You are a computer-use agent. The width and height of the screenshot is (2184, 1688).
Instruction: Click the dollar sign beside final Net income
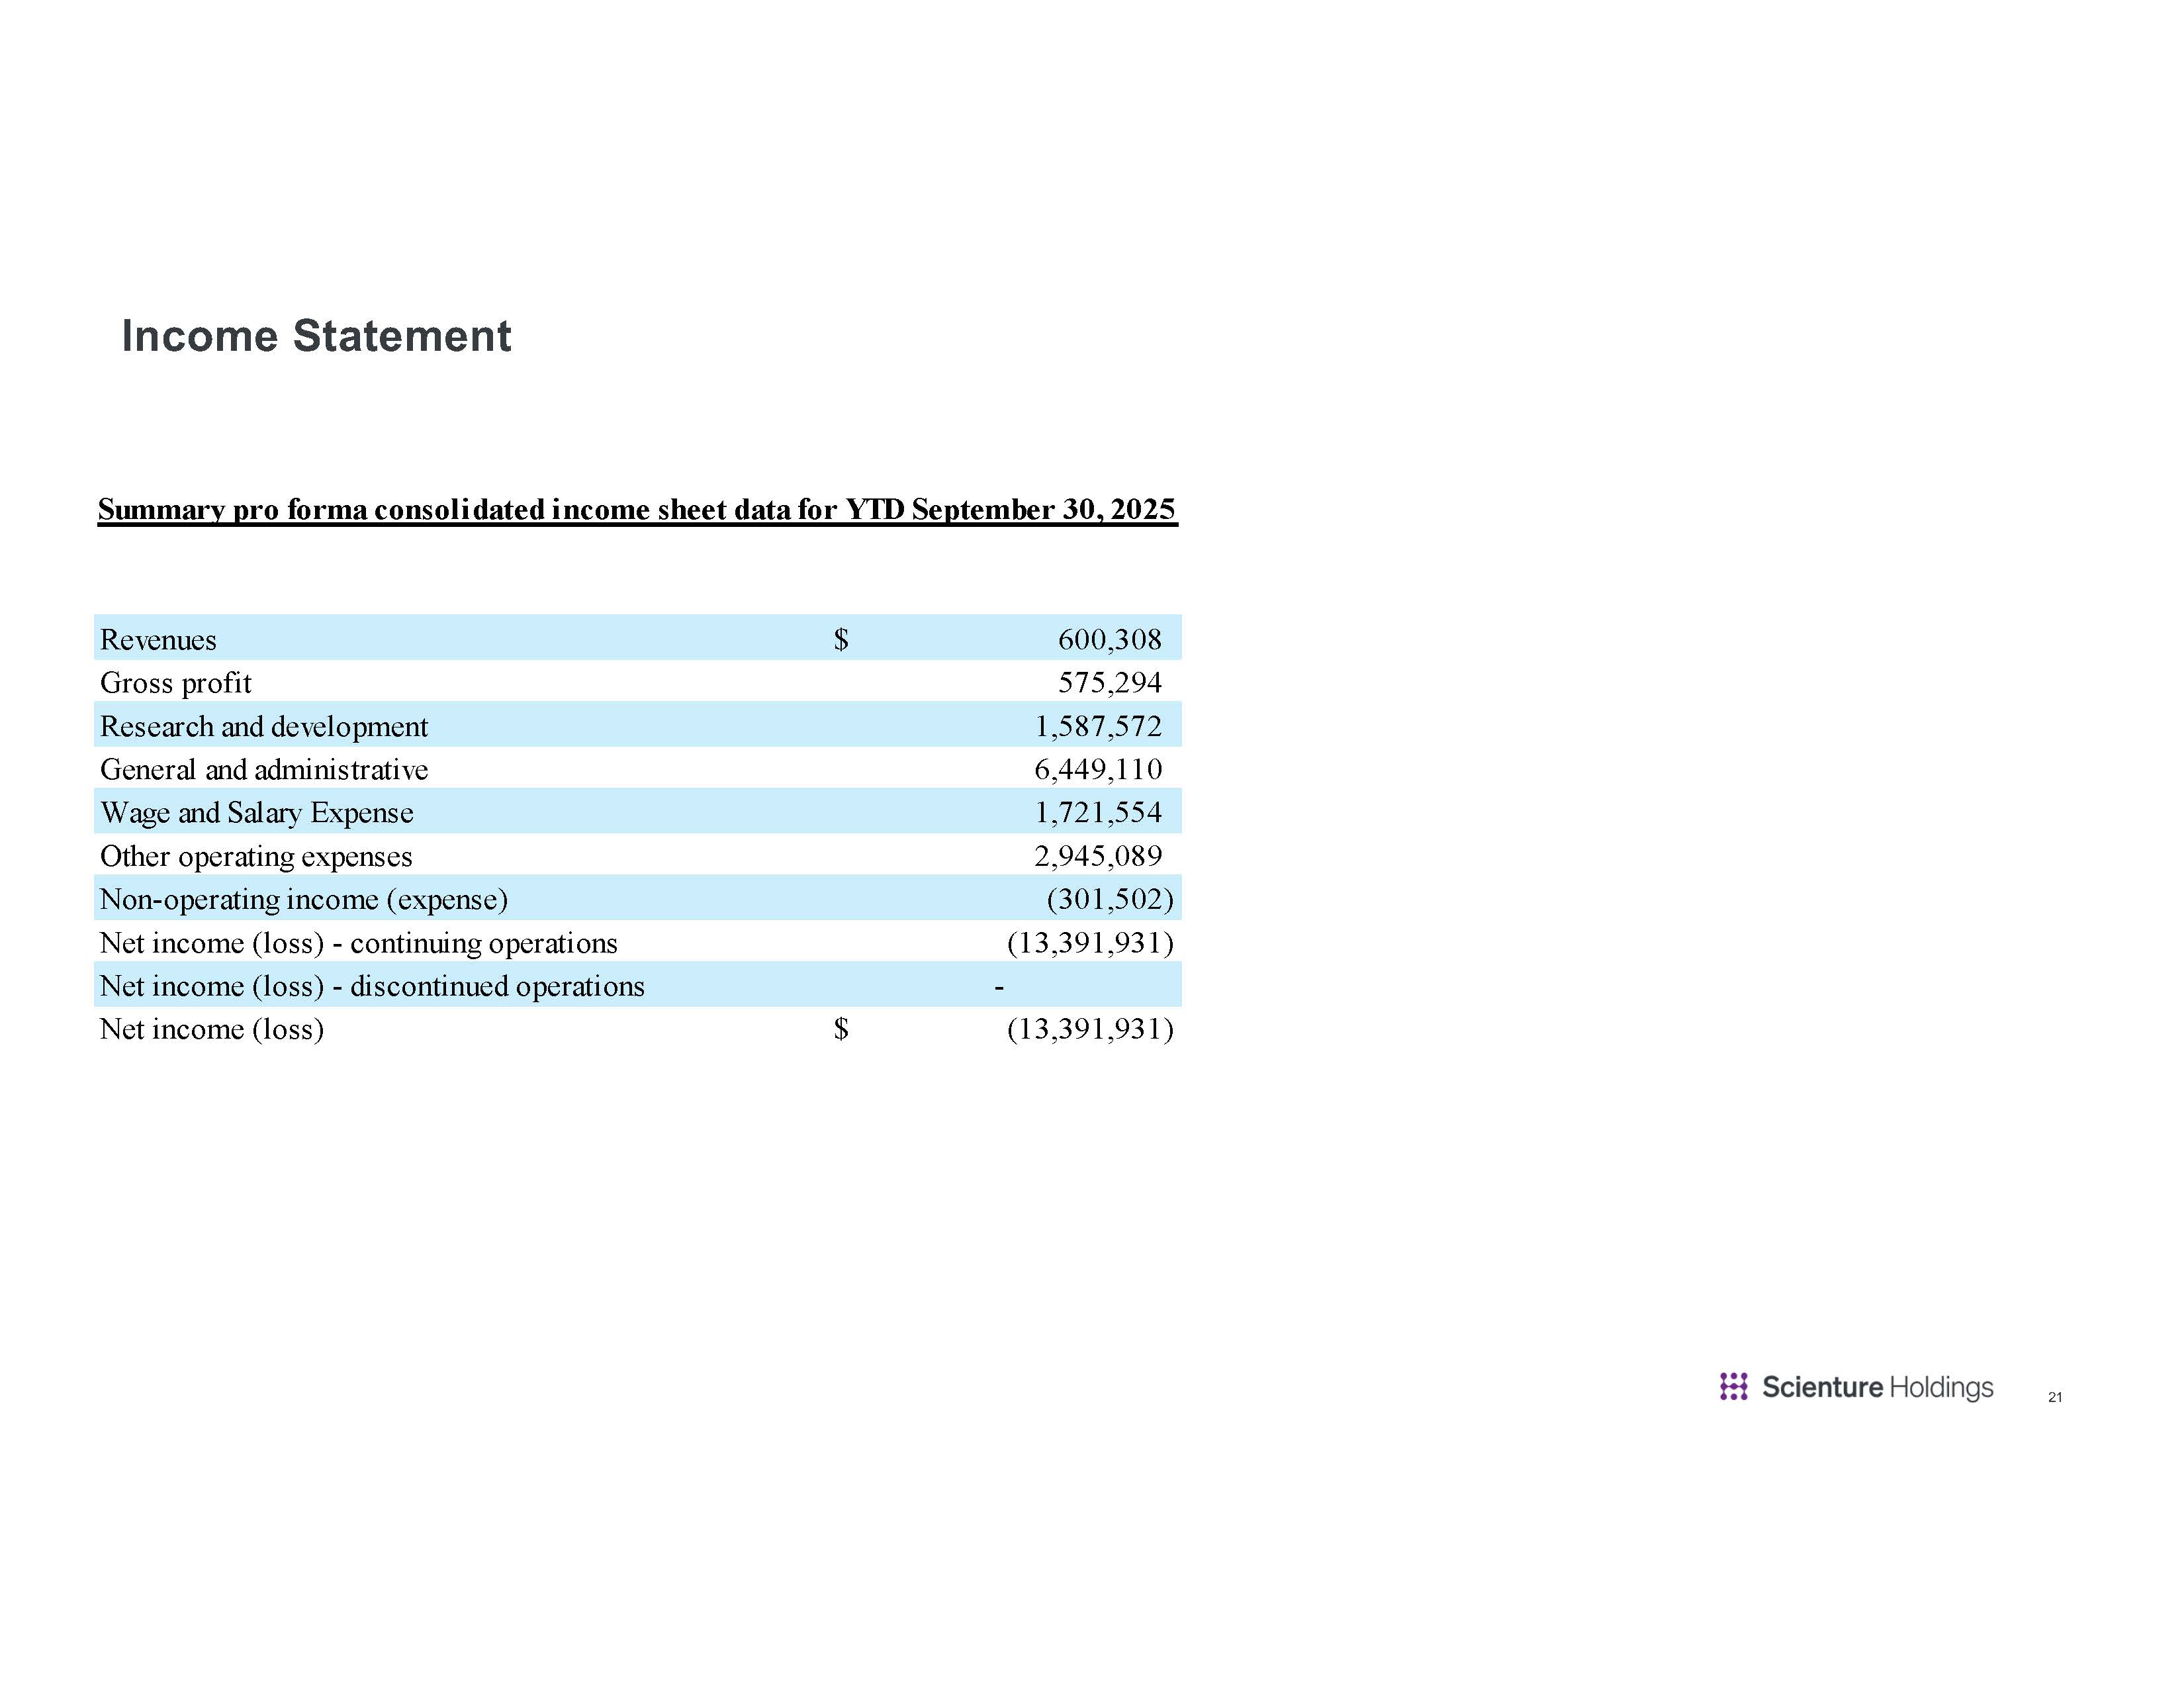[841, 1029]
